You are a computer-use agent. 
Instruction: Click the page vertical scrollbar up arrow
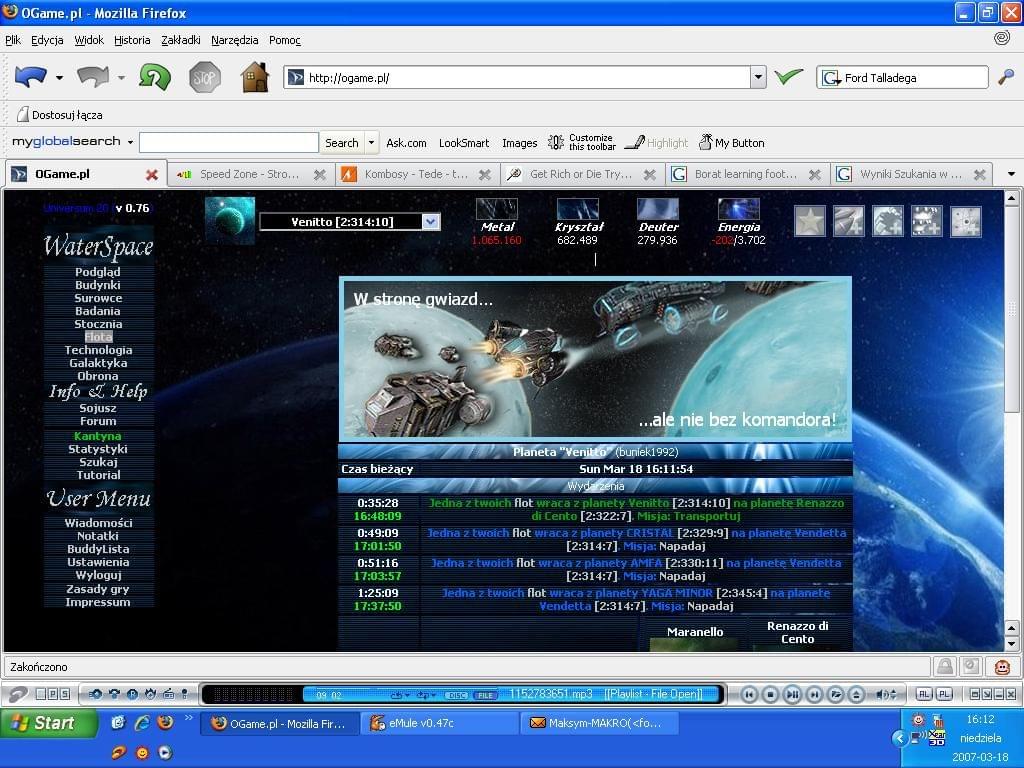point(1011,197)
